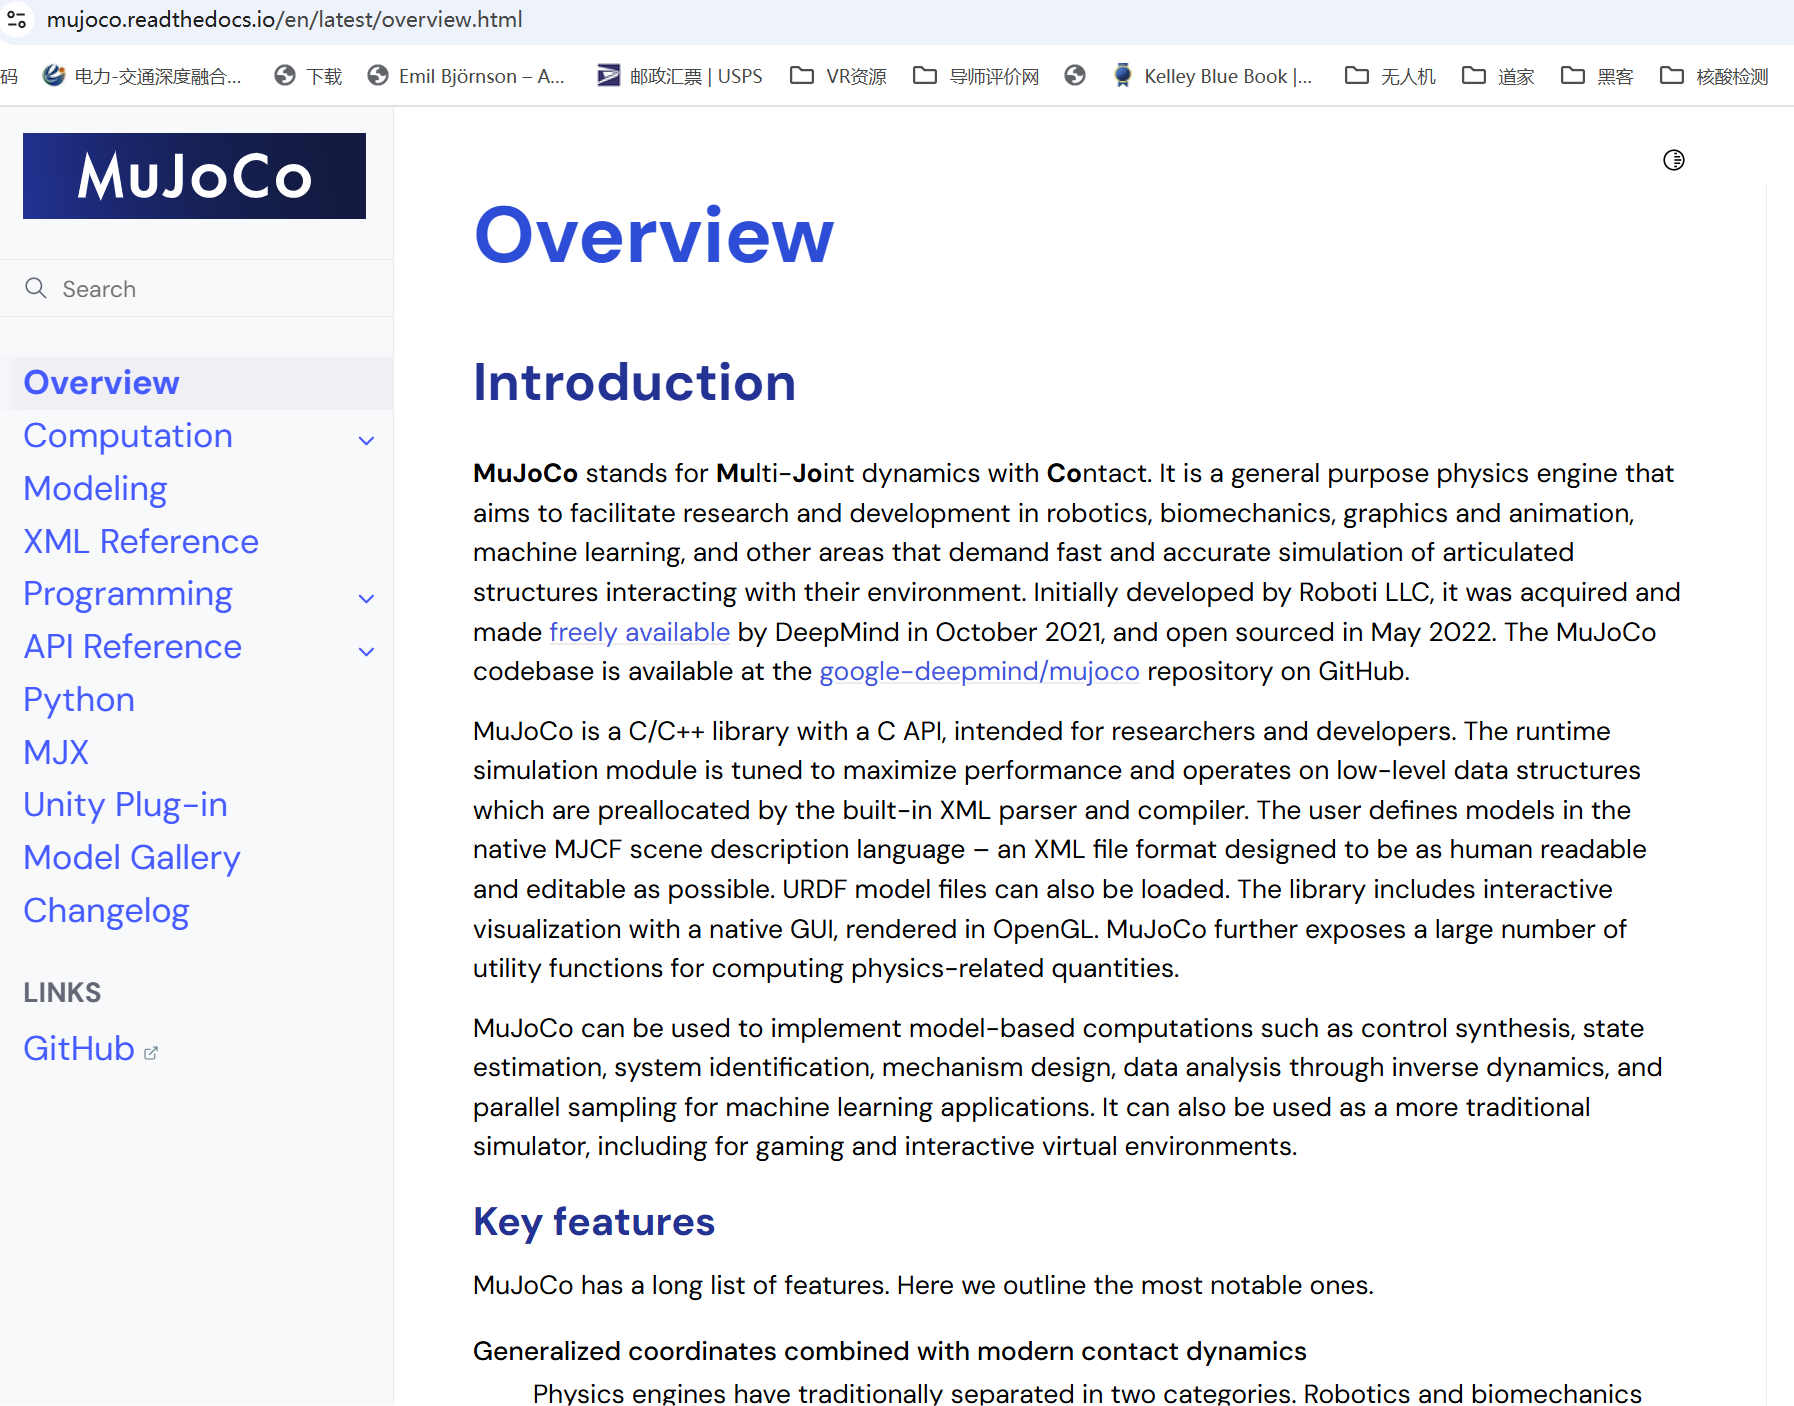
Task: Open the 核酸检测 bookmark folder
Action: [1714, 76]
